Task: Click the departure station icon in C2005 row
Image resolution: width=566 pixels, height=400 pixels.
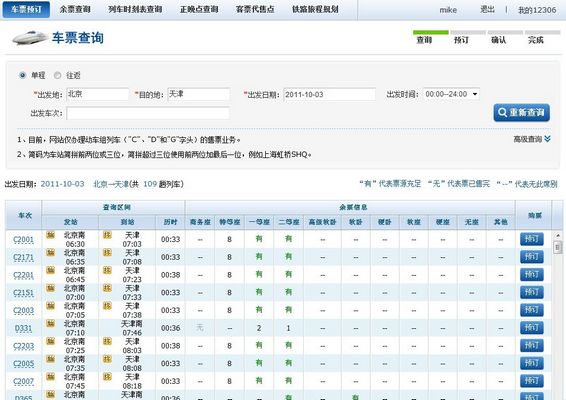Action: pyautogui.click(x=51, y=359)
